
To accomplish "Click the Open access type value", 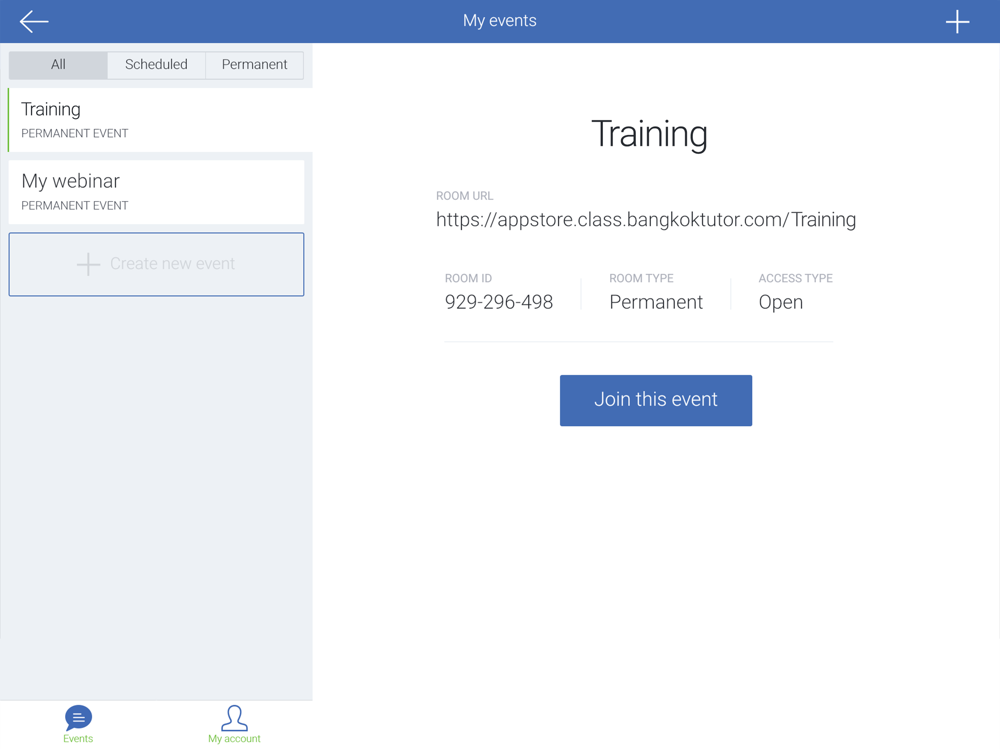I will point(781,303).
